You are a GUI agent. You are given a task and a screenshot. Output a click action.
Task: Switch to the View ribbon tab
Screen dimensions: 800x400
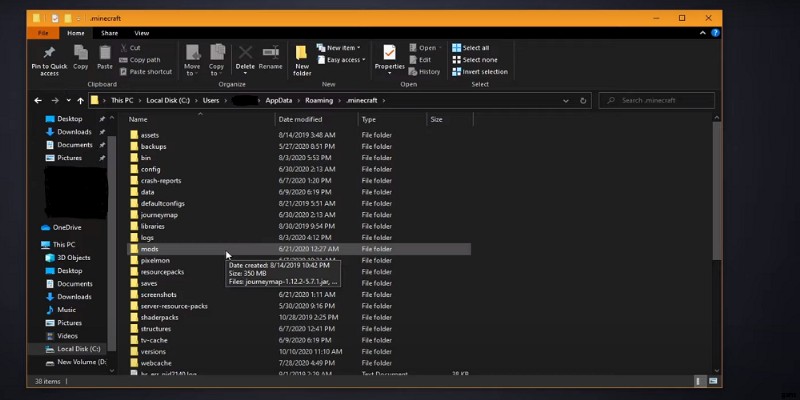pos(141,33)
